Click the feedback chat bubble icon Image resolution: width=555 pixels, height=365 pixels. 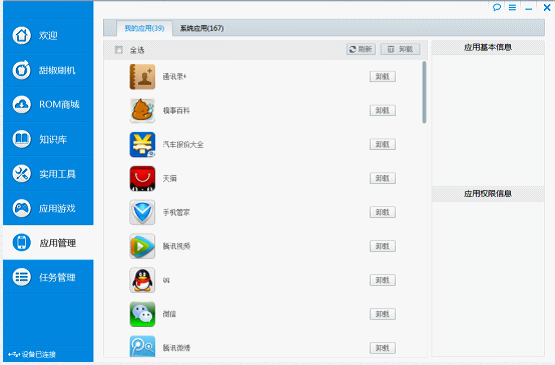[x=497, y=7]
